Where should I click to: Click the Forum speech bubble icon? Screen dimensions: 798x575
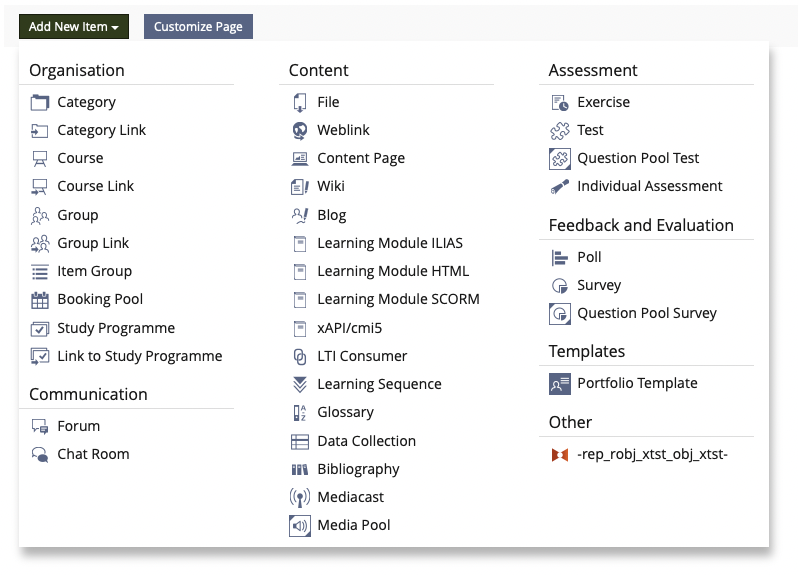(x=40, y=426)
